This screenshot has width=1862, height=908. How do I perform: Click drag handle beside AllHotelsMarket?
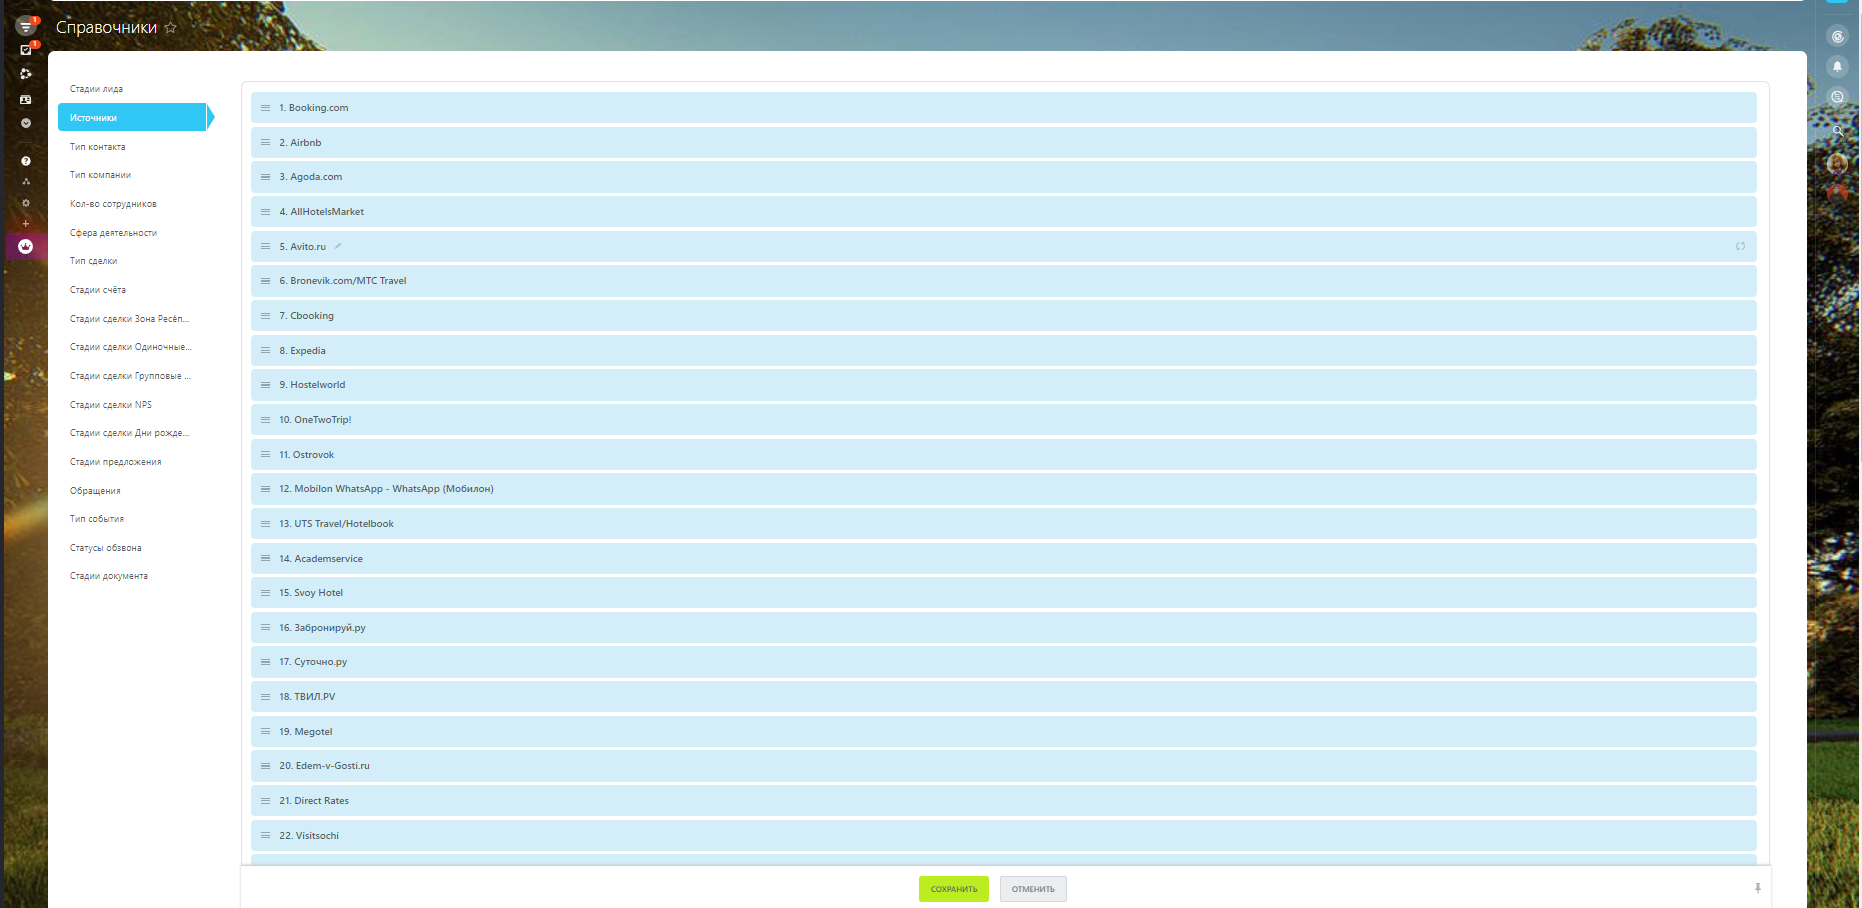coord(266,212)
